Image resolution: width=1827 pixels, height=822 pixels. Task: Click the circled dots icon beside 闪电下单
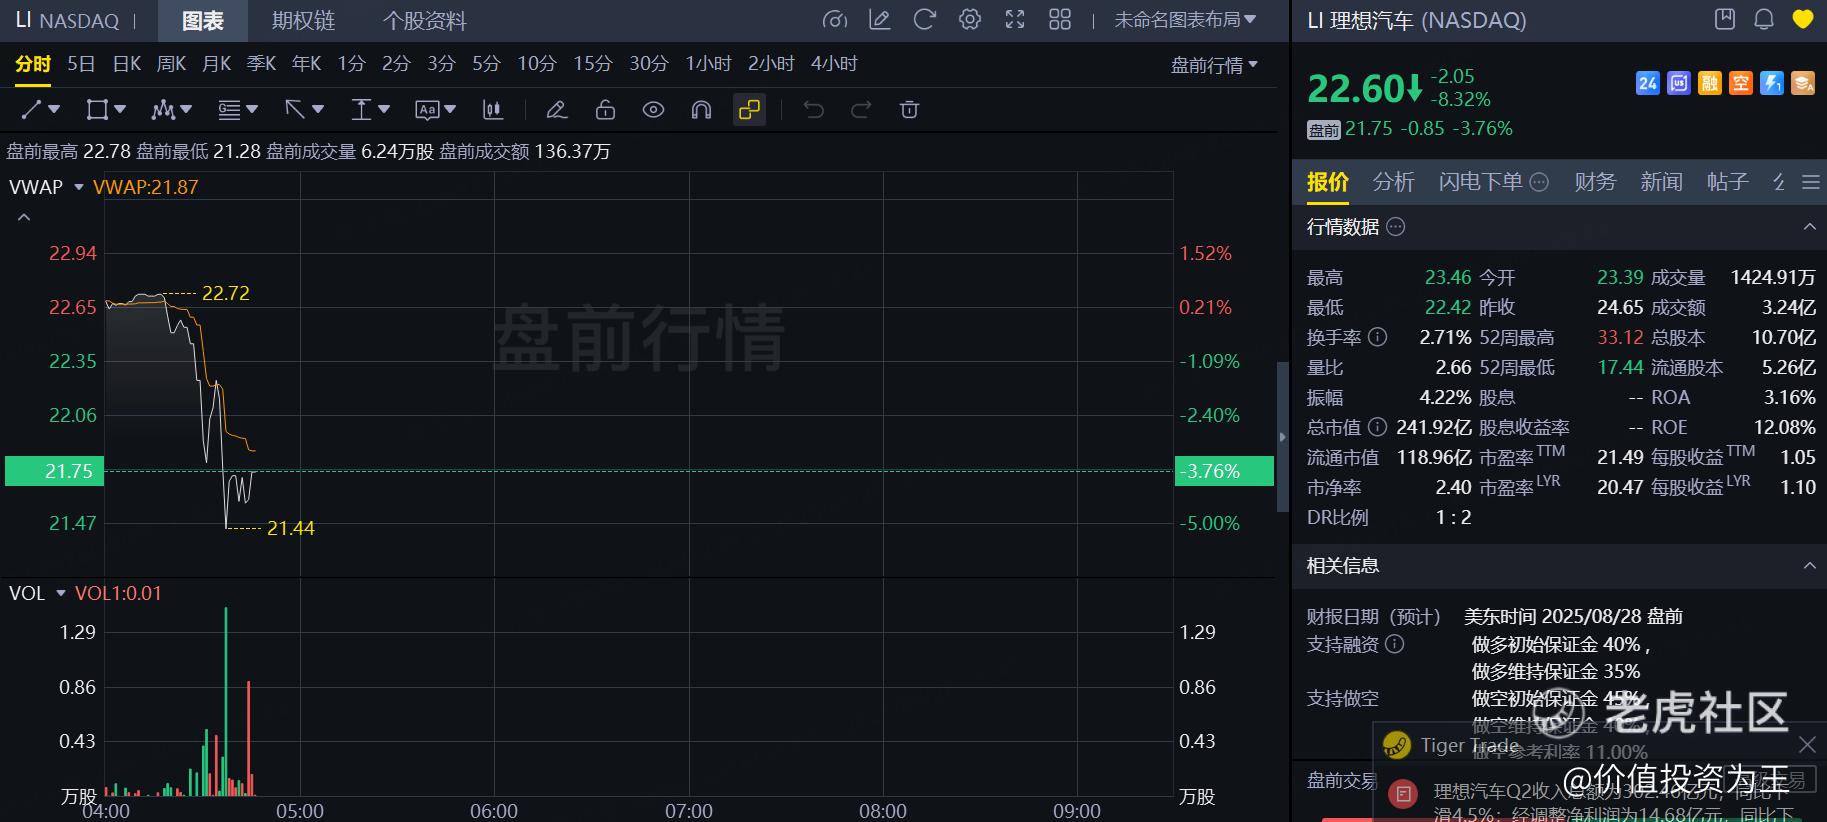pos(1539,182)
